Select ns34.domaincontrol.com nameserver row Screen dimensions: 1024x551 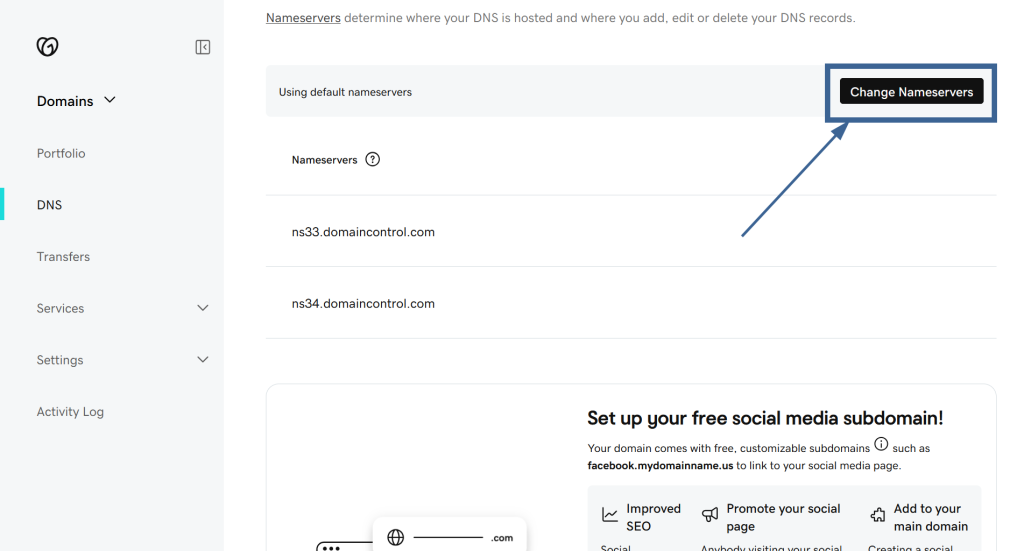pyautogui.click(x=631, y=304)
